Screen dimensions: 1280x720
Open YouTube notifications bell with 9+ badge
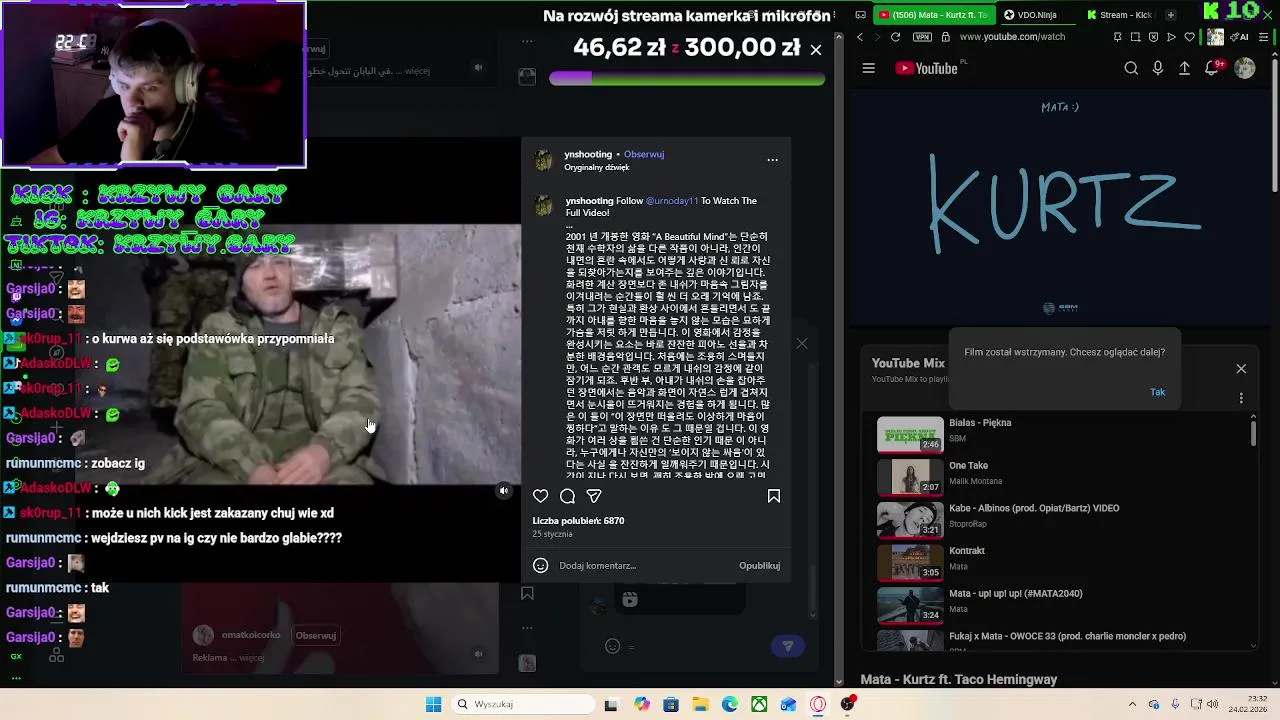point(1213,68)
